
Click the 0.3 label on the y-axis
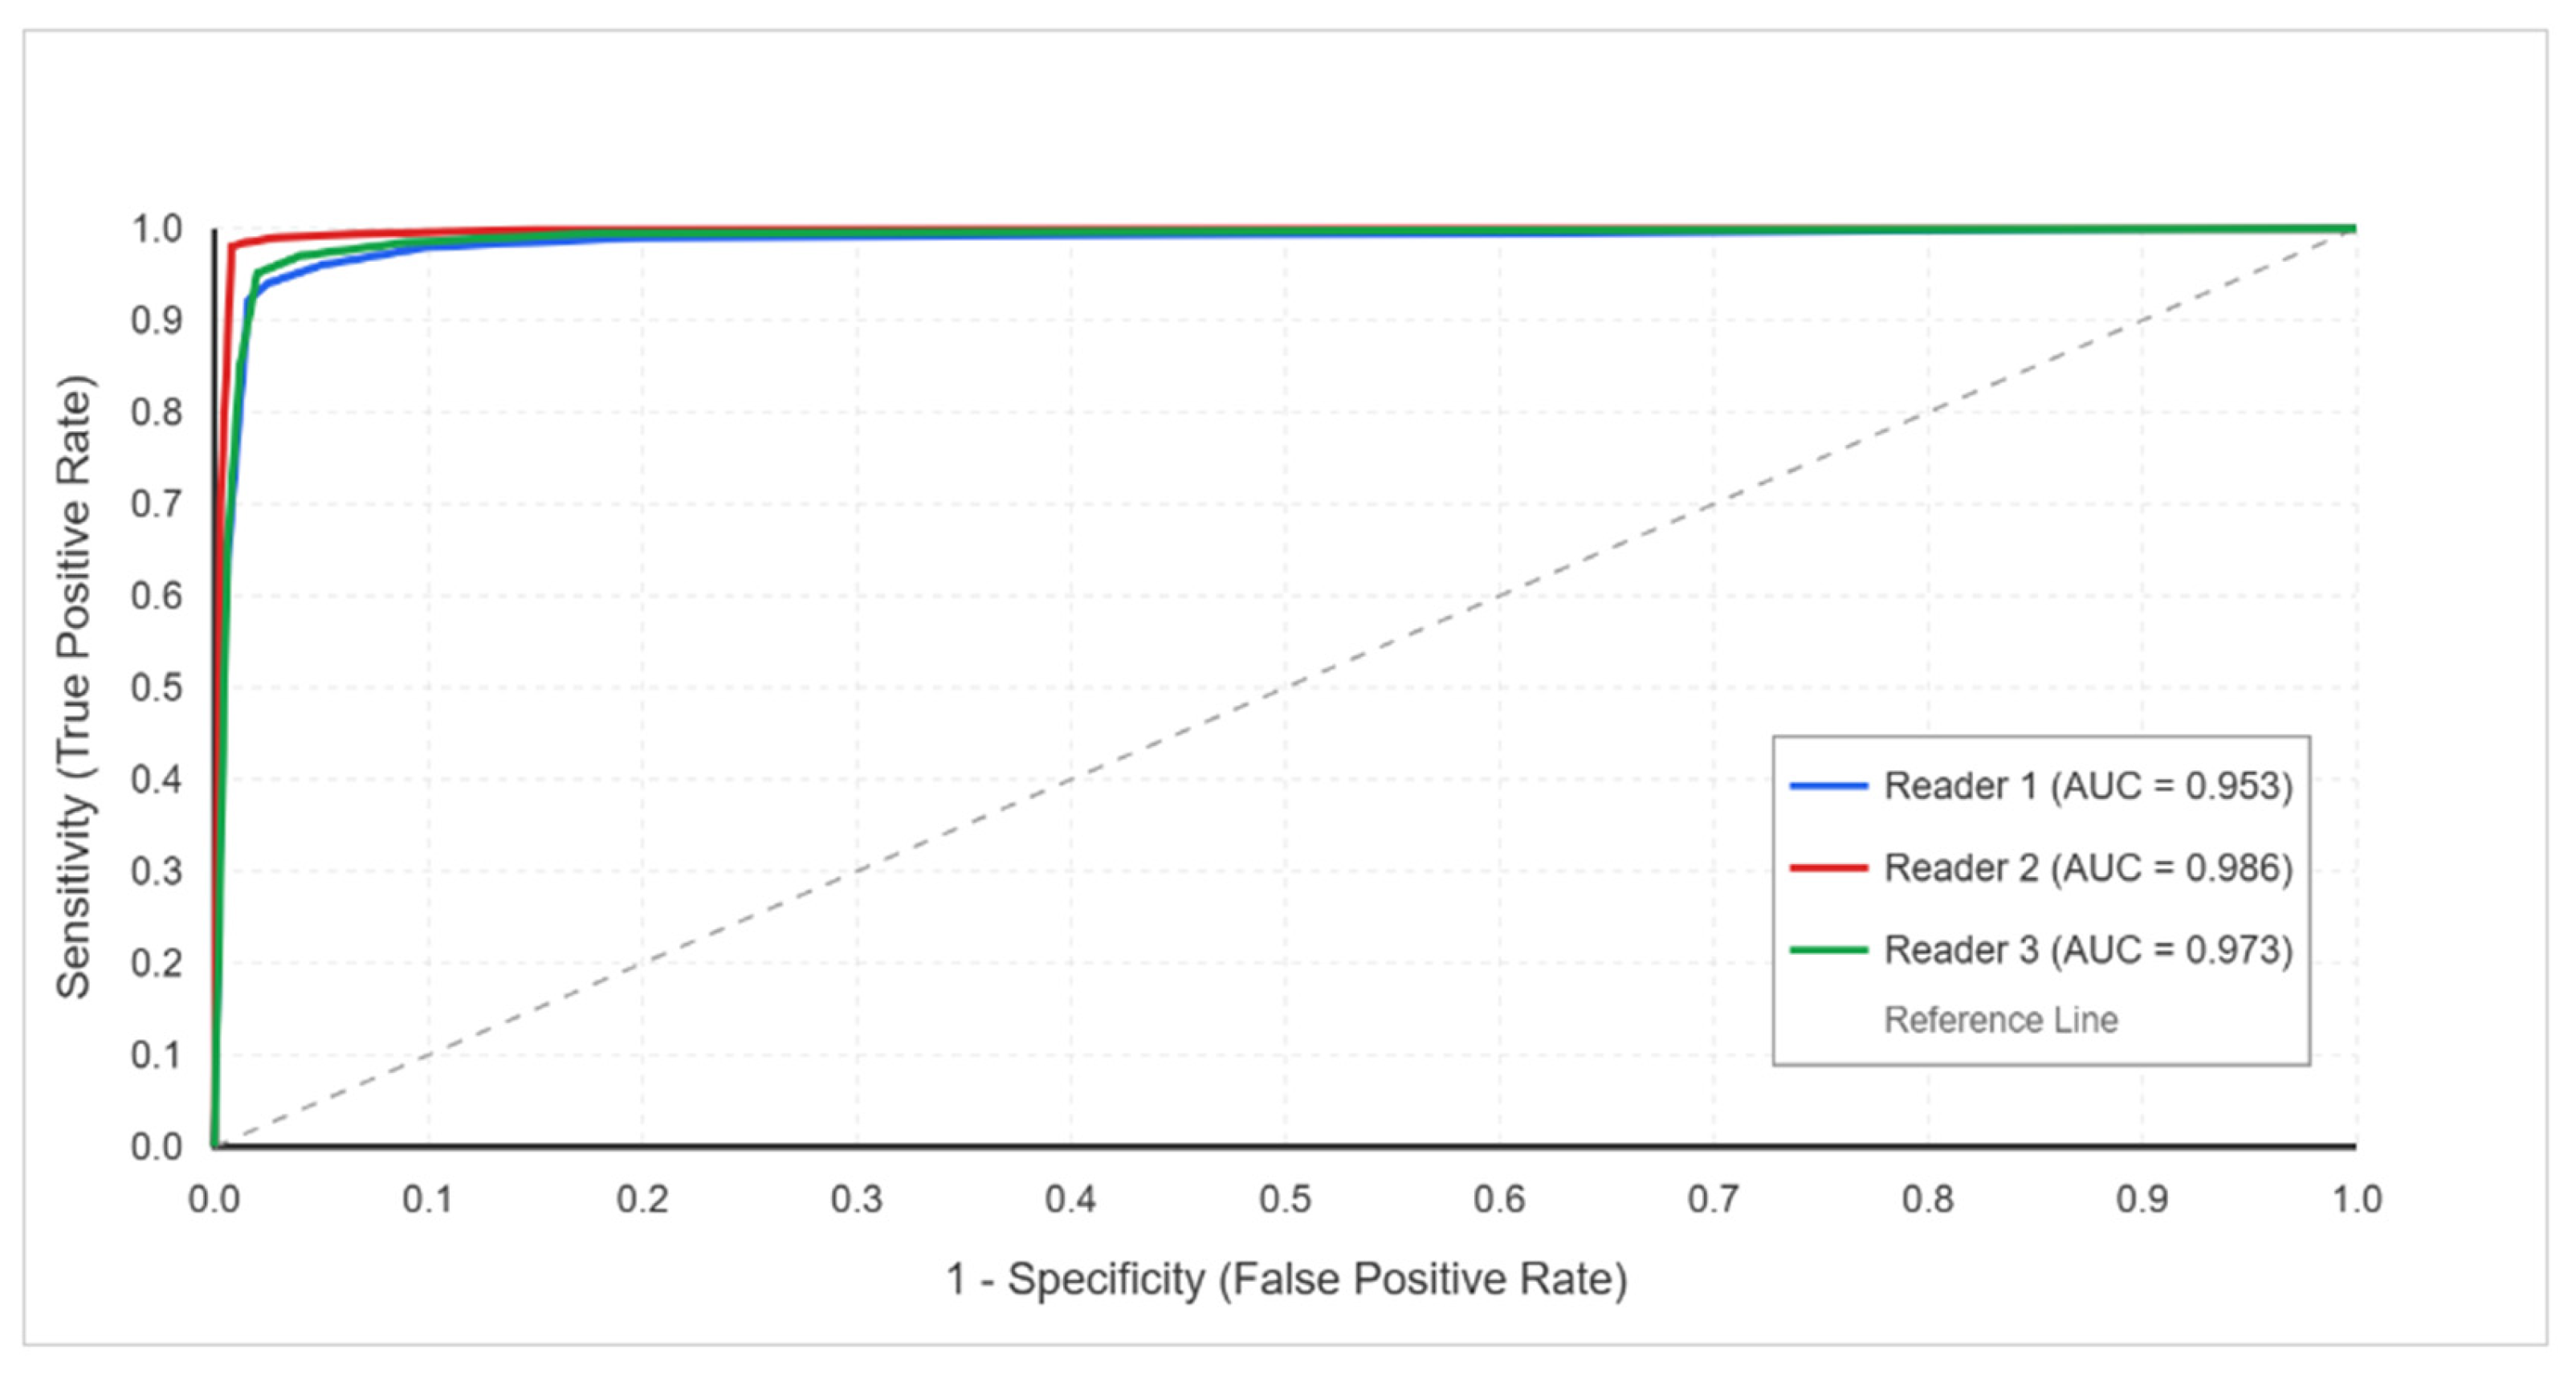(x=157, y=871)
